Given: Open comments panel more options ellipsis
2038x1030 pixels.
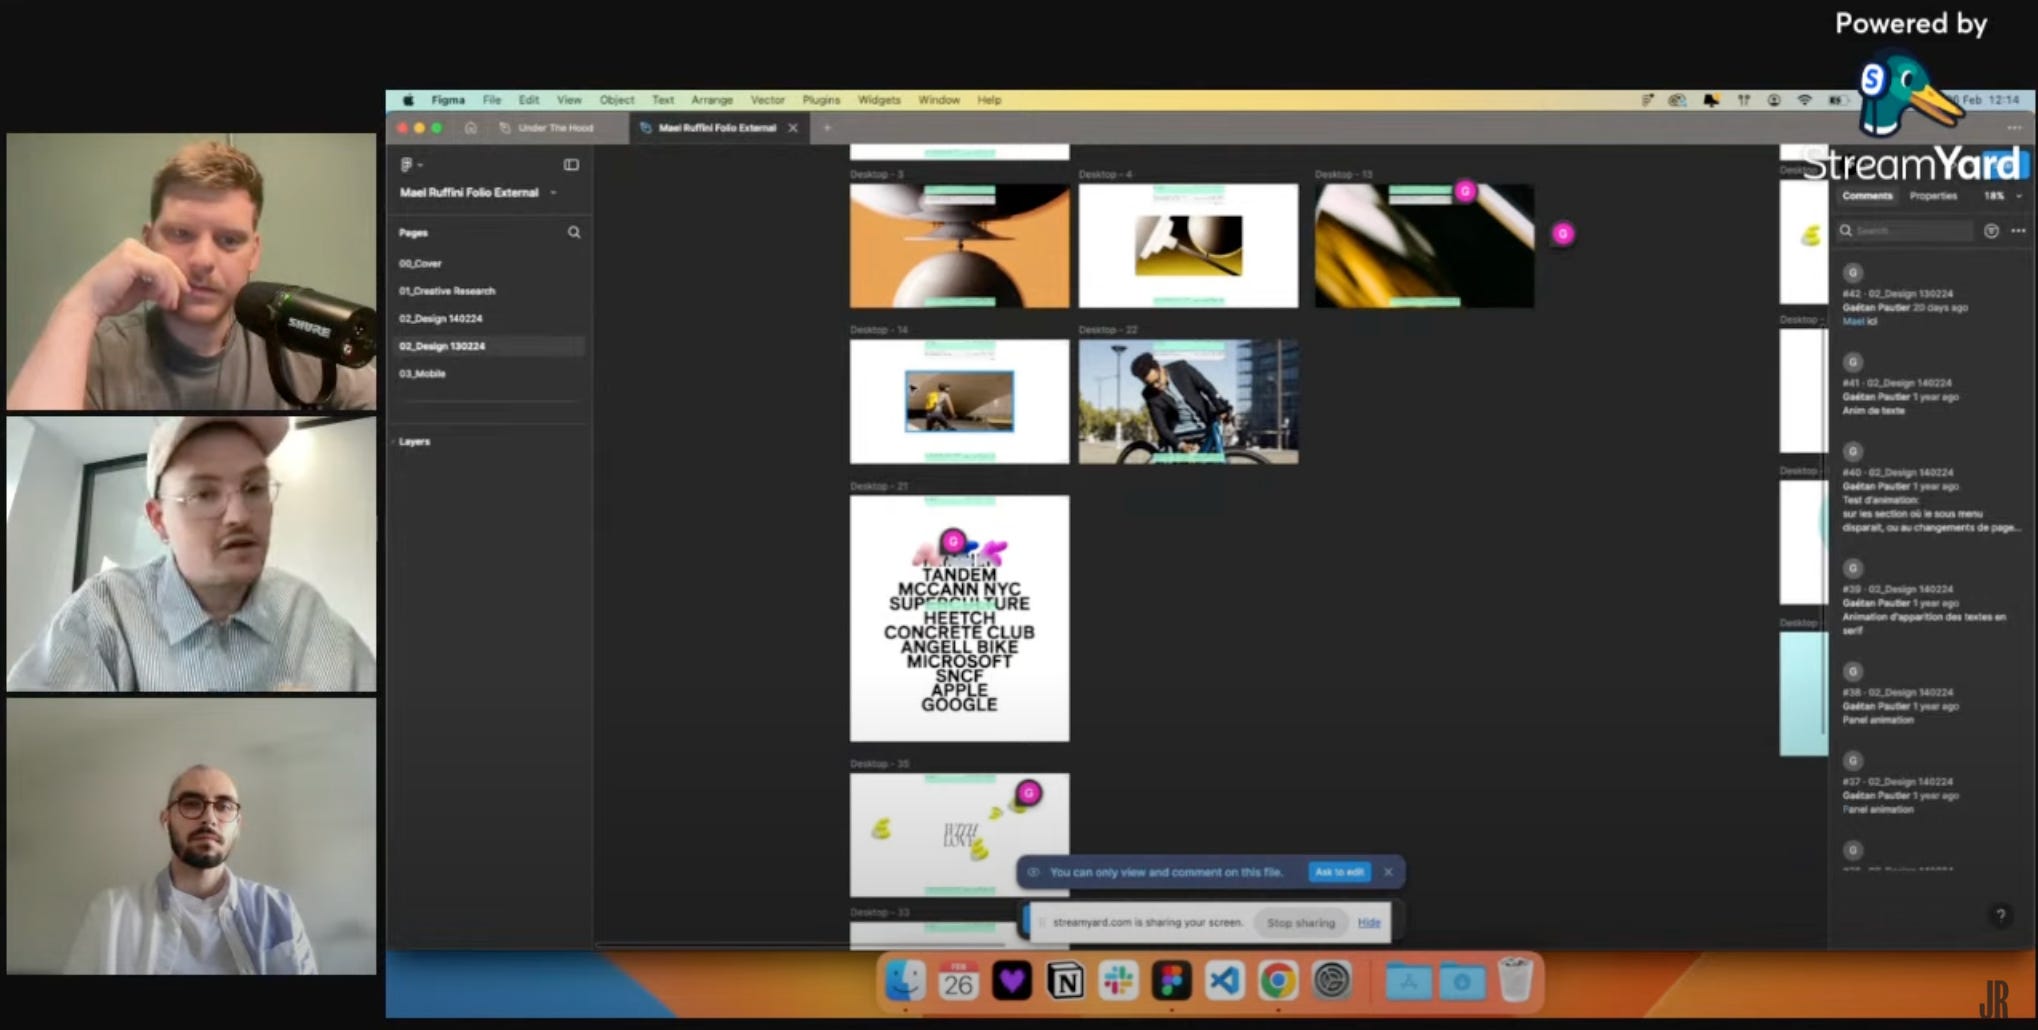Looking at the screenshot, I should 2018,231.
